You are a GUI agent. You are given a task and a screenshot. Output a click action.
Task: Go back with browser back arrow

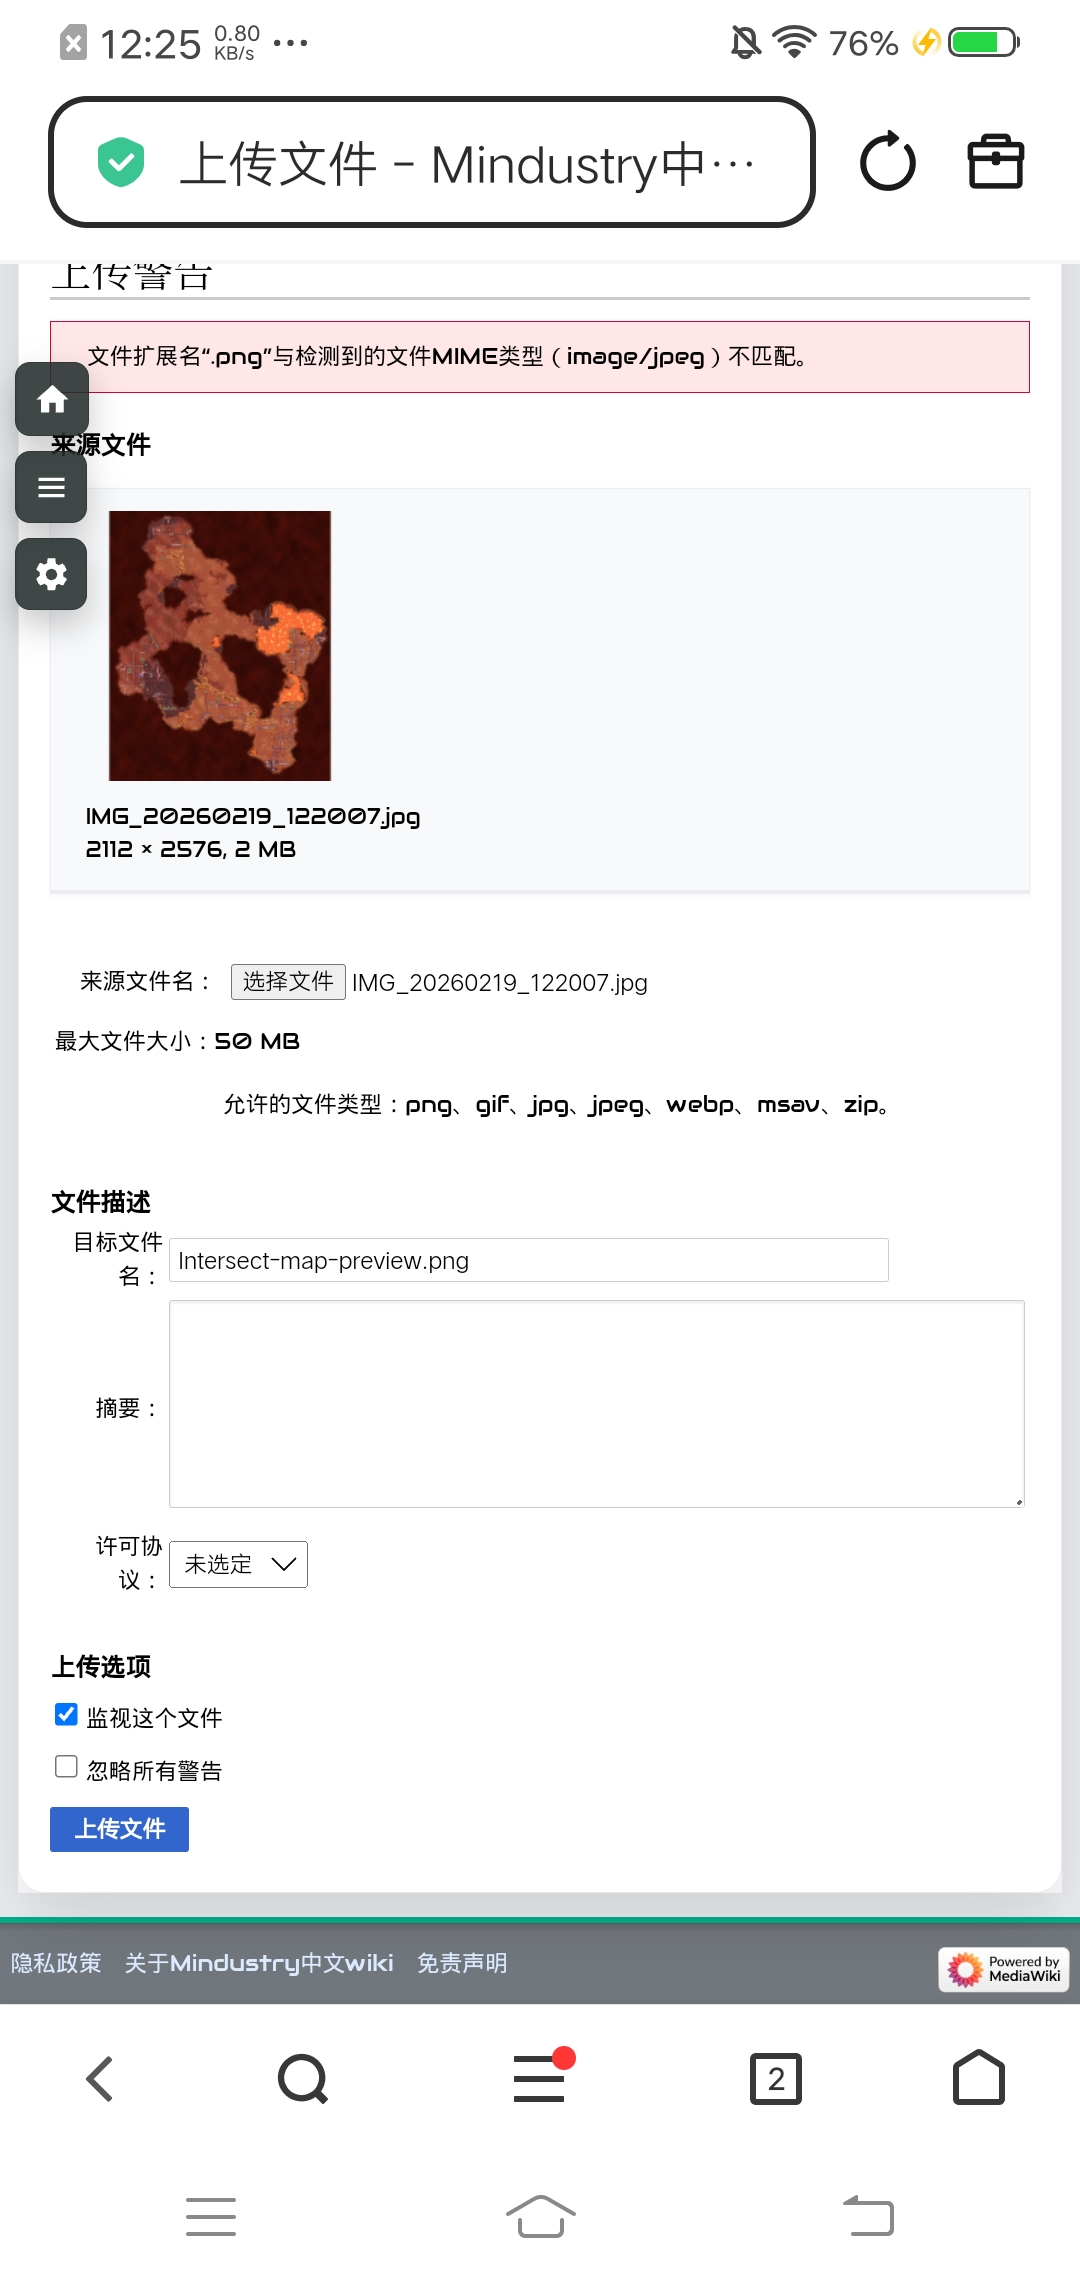tap(100, 2079)
